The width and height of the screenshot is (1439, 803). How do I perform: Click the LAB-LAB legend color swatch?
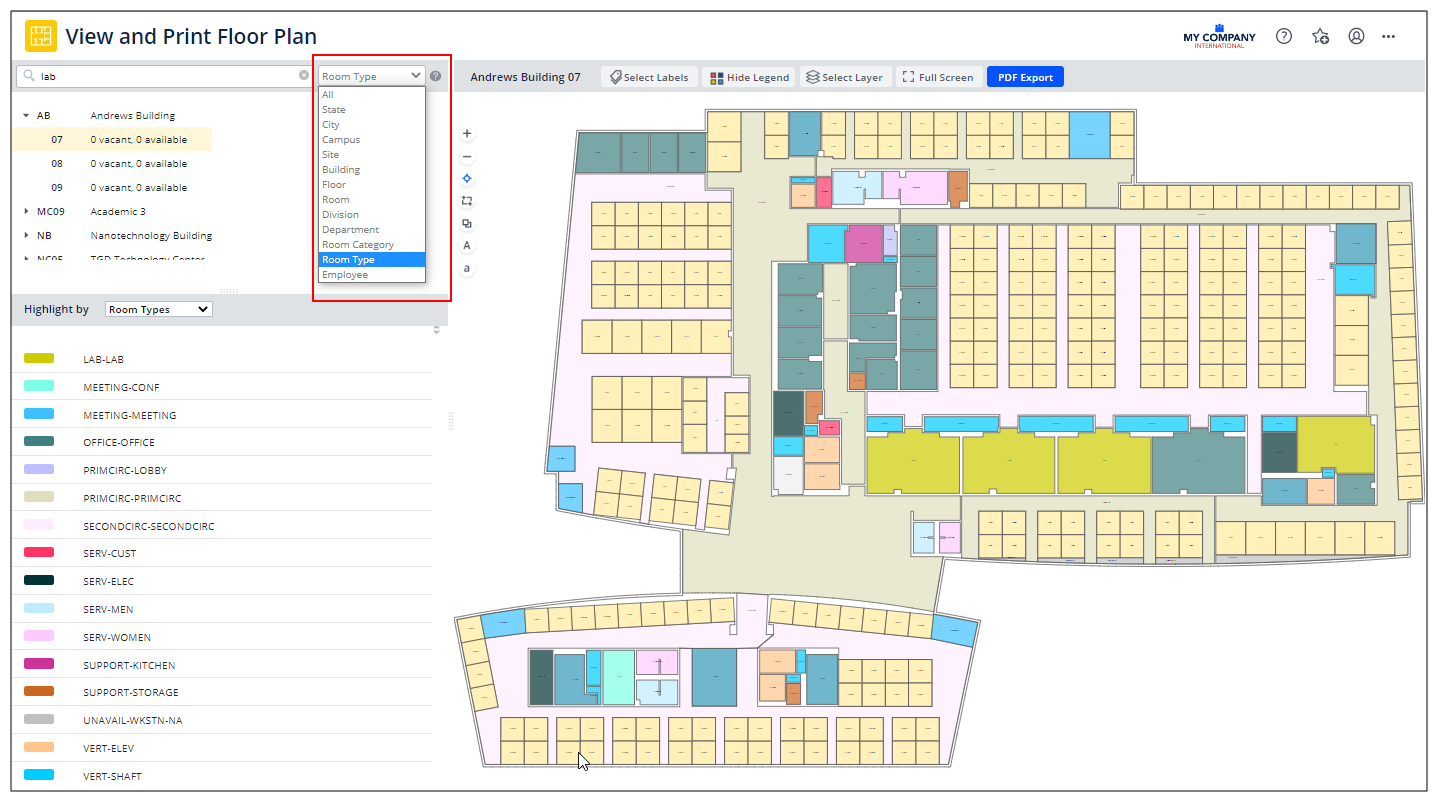pyautogui.click(x=39, y=358)
